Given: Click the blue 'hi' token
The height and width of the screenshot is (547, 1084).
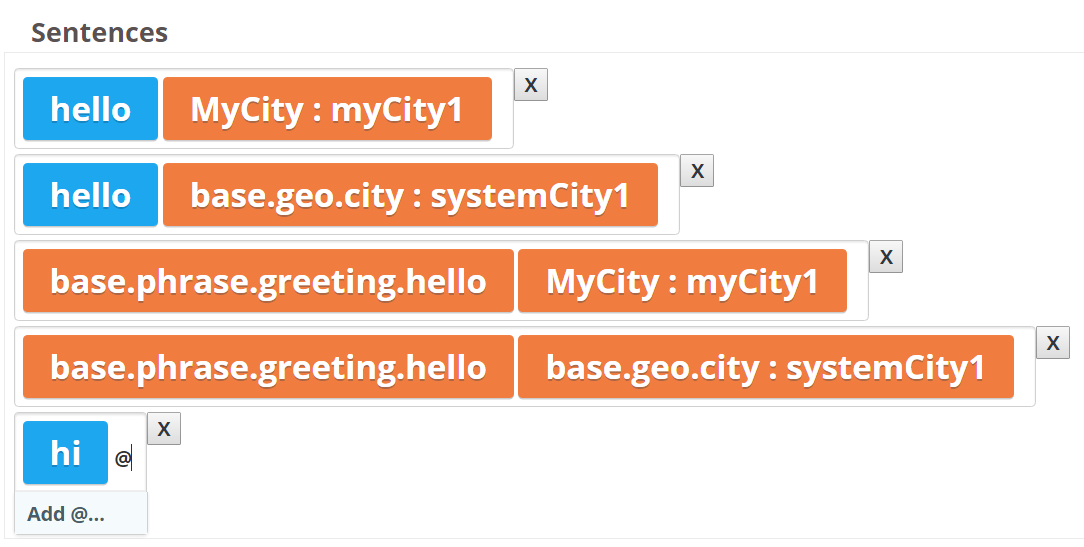Looking at the screenshot, I should (x=66, y=452).
